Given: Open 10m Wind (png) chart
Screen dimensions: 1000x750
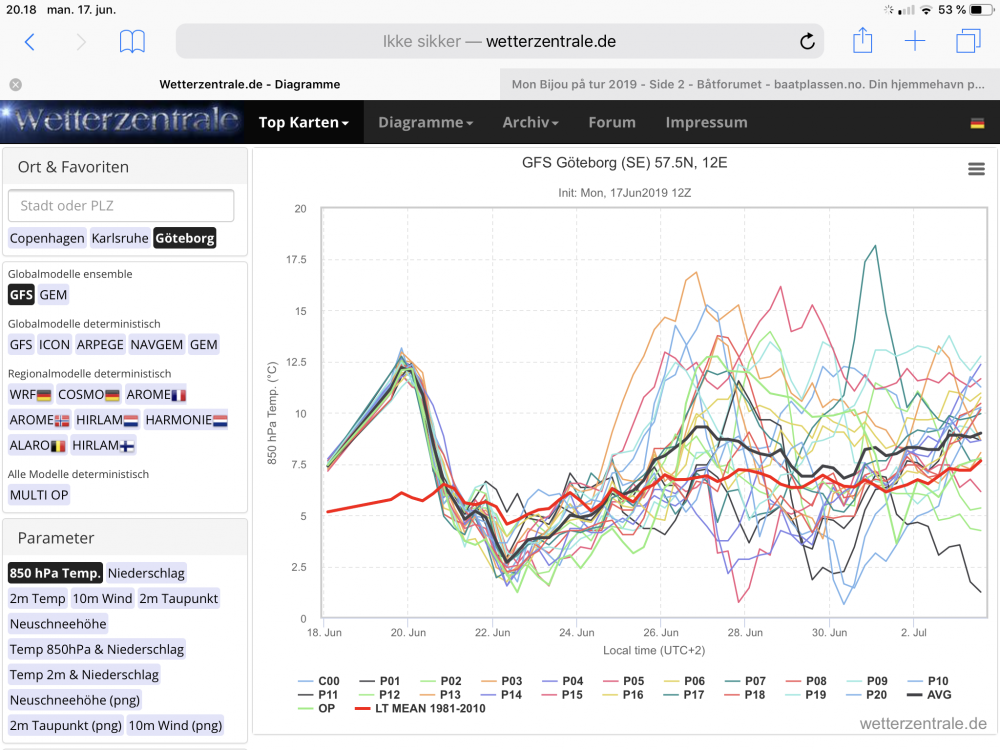Looking at the screenshot, I should click(175, 725).
